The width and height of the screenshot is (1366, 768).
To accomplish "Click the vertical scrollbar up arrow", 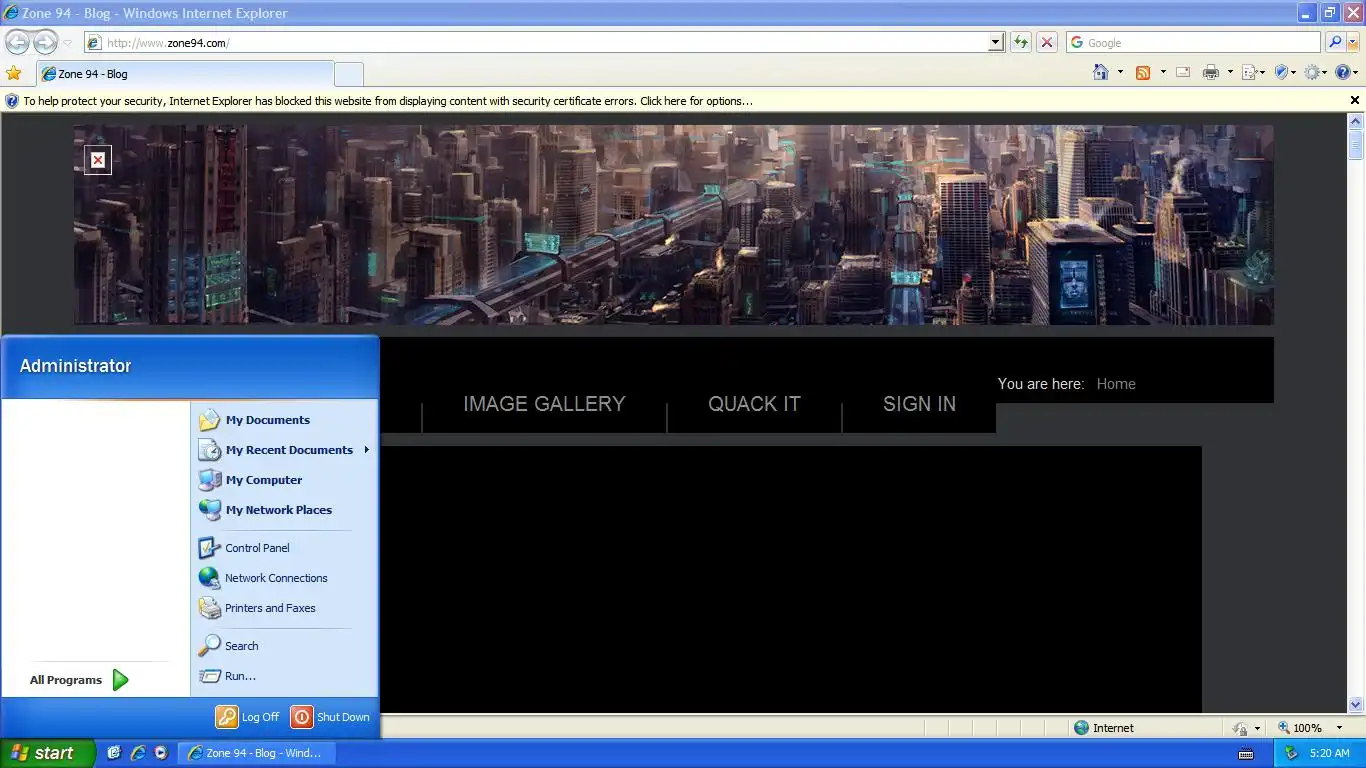I will pos(1356,121).
